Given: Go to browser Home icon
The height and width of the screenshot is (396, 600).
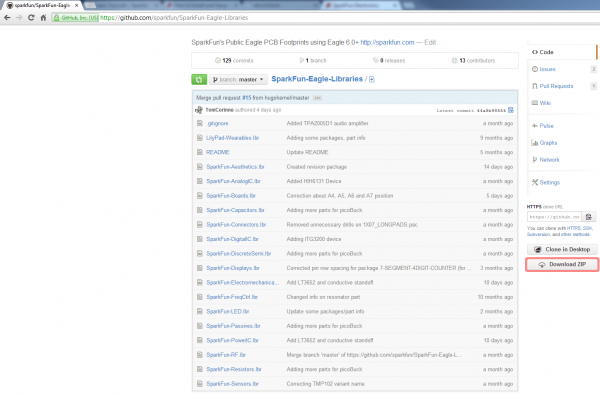Looking at the screenshot, I should 43,18.
